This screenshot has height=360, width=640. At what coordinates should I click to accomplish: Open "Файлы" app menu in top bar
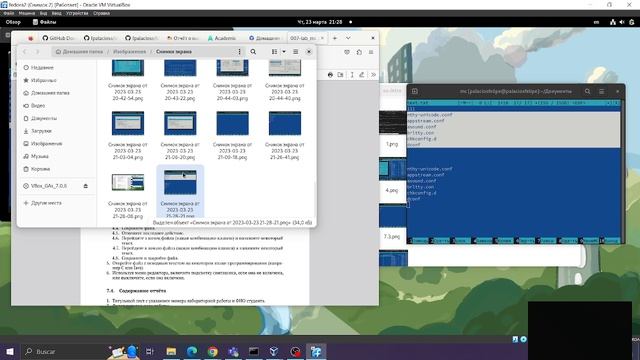click(x=44, y=22)
